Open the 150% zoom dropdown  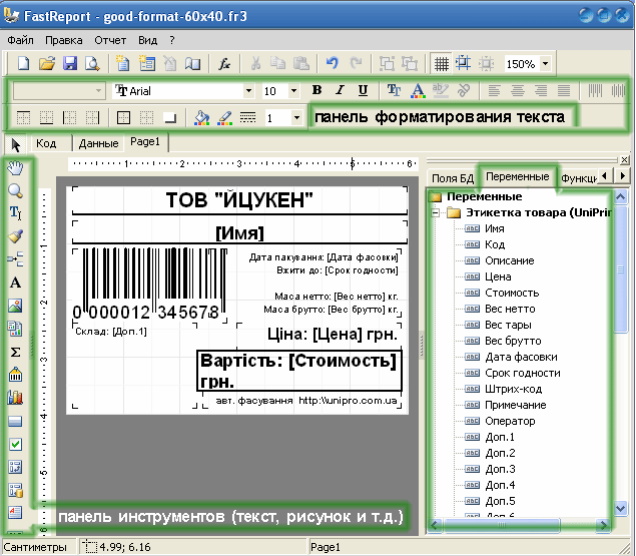546,64
